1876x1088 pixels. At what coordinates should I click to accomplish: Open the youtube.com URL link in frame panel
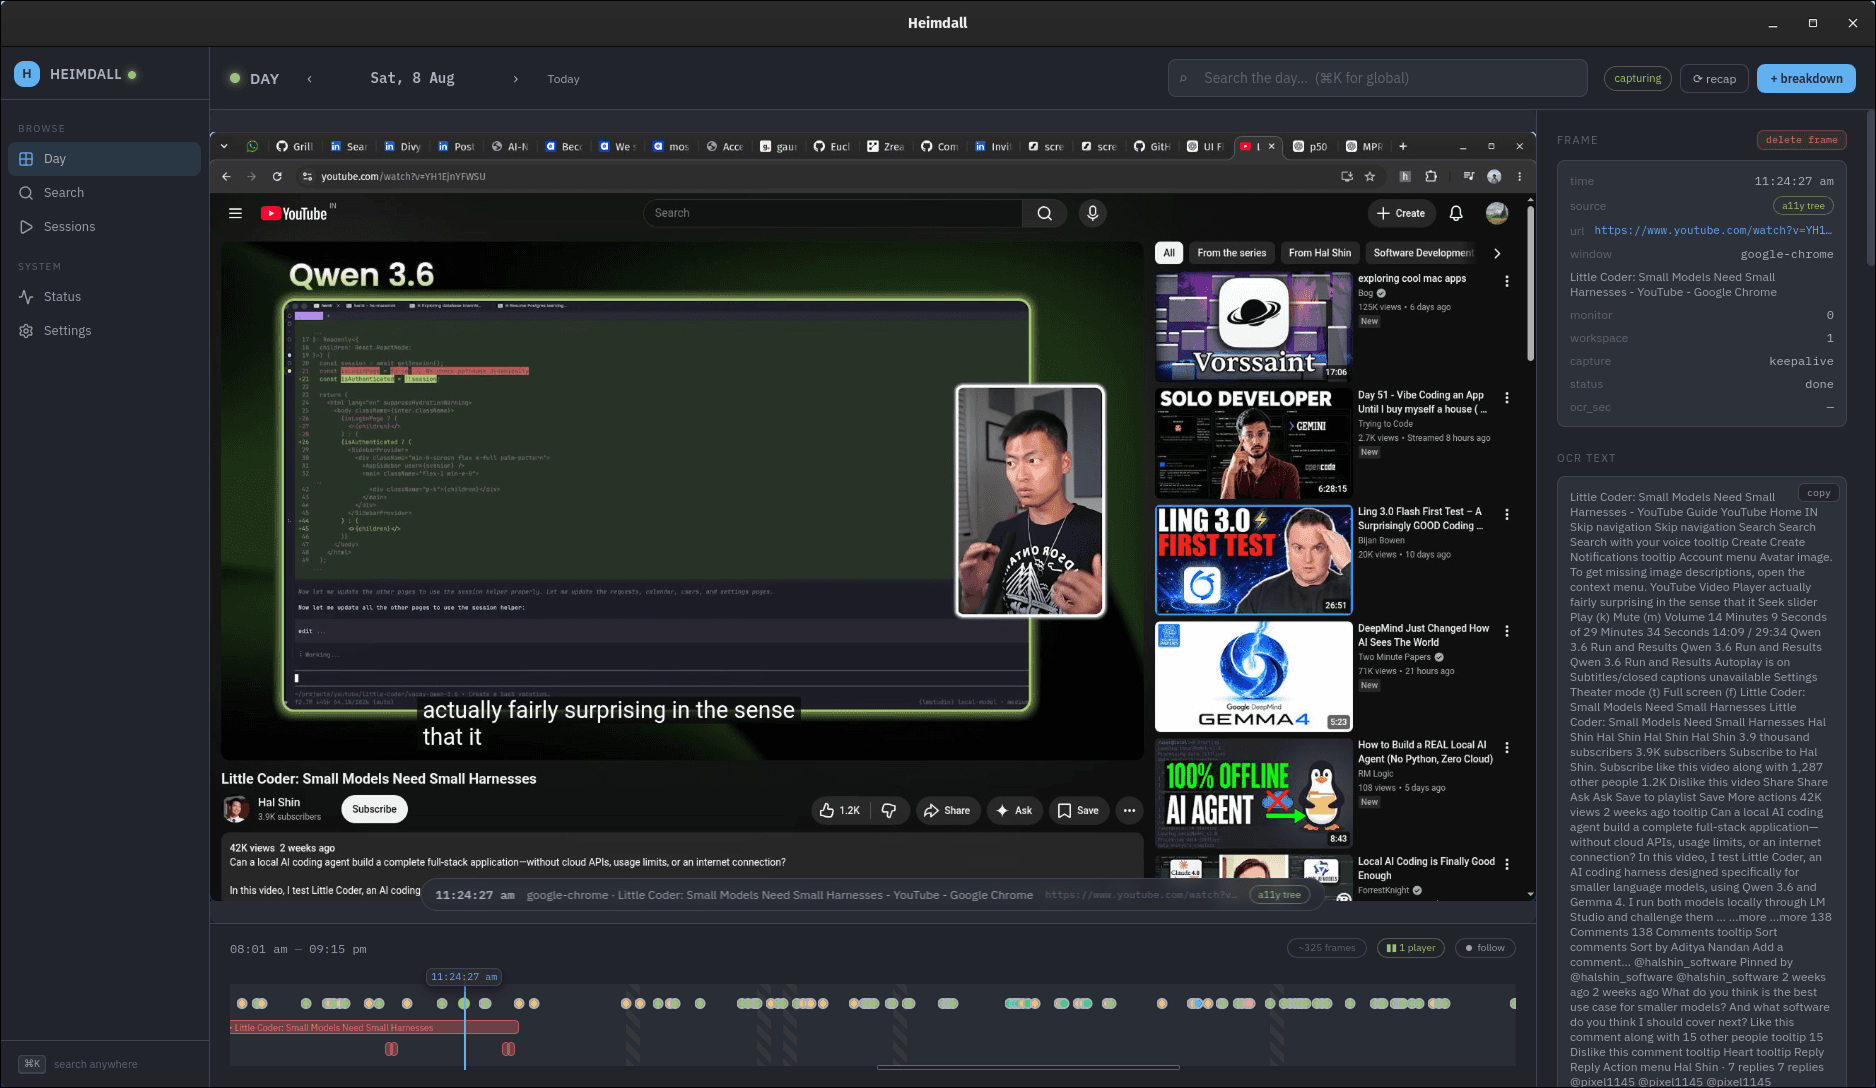pos(1712,230)
